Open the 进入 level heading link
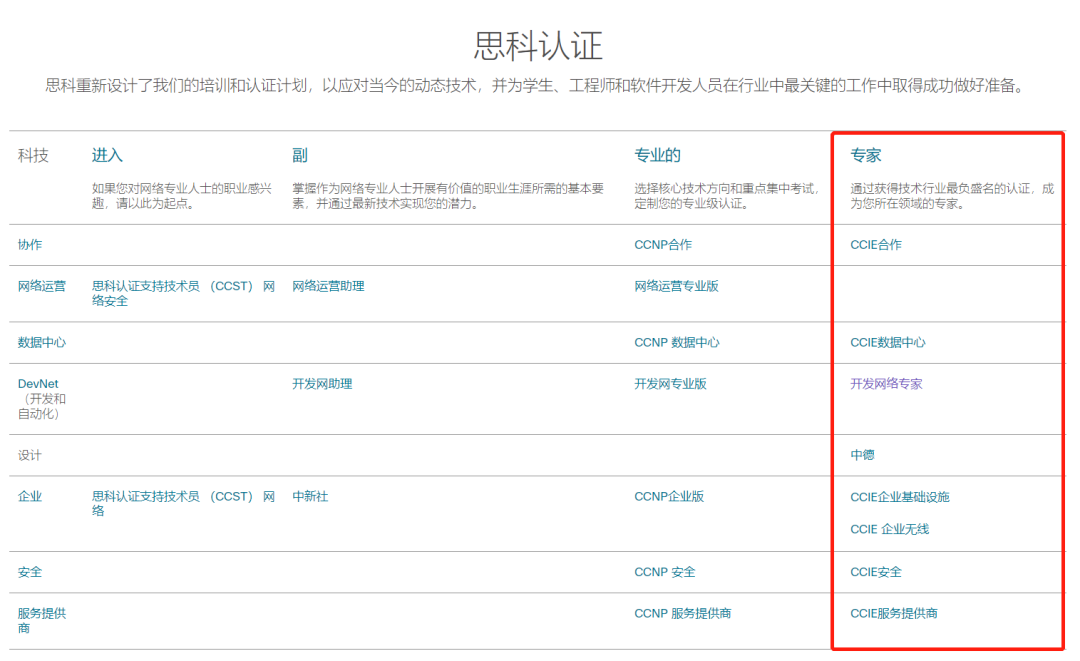This screenshot has width=1080, height=661. (x=107, y=156)
